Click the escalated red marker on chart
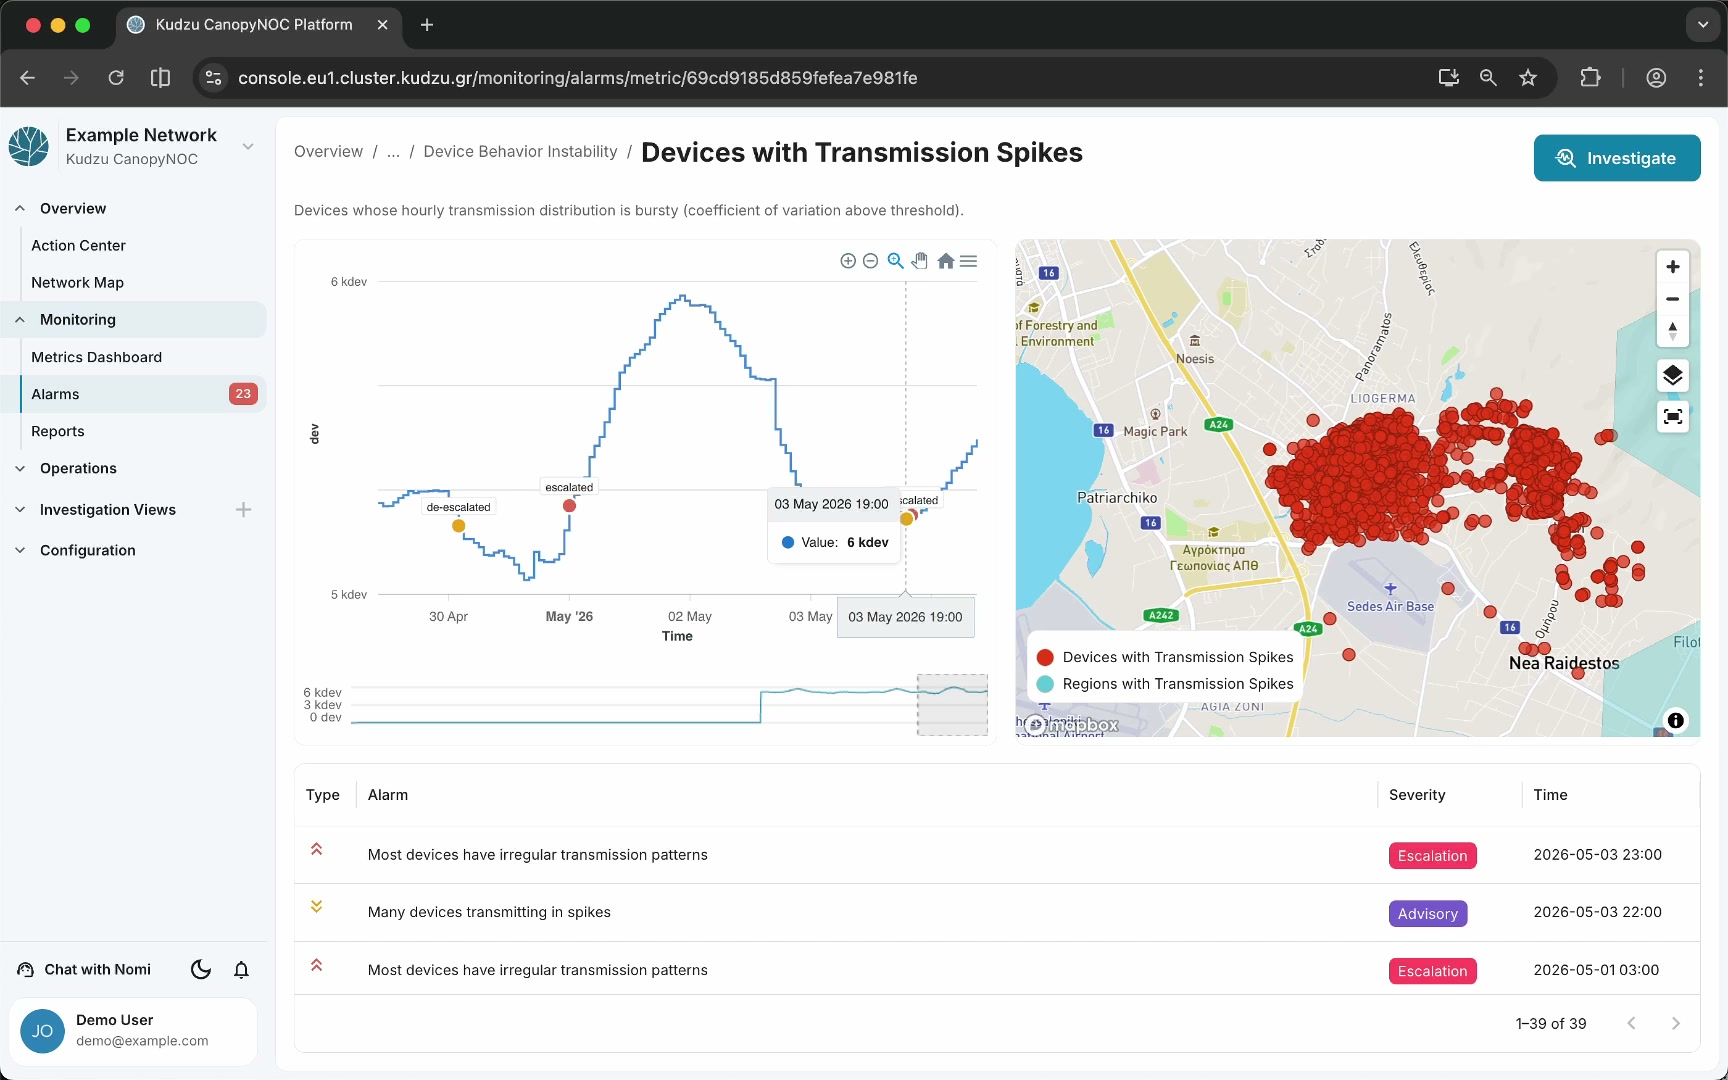Viewport: 1728px width, 1080px height. tap(569, 506)
